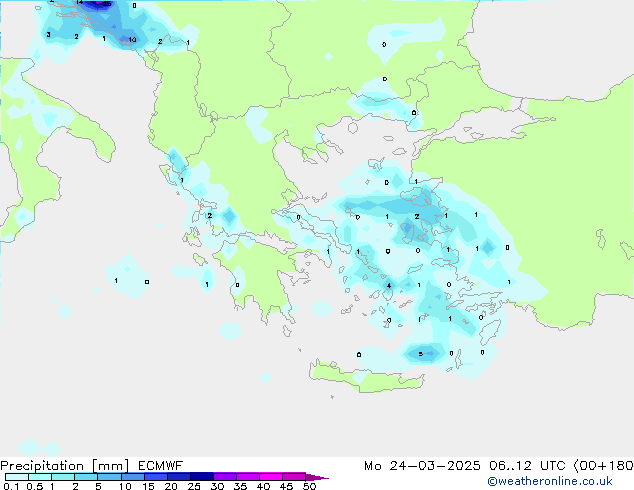634x490 pixels.
Task: Click the "30" legend tick label
Action: (x=217, y=486)
